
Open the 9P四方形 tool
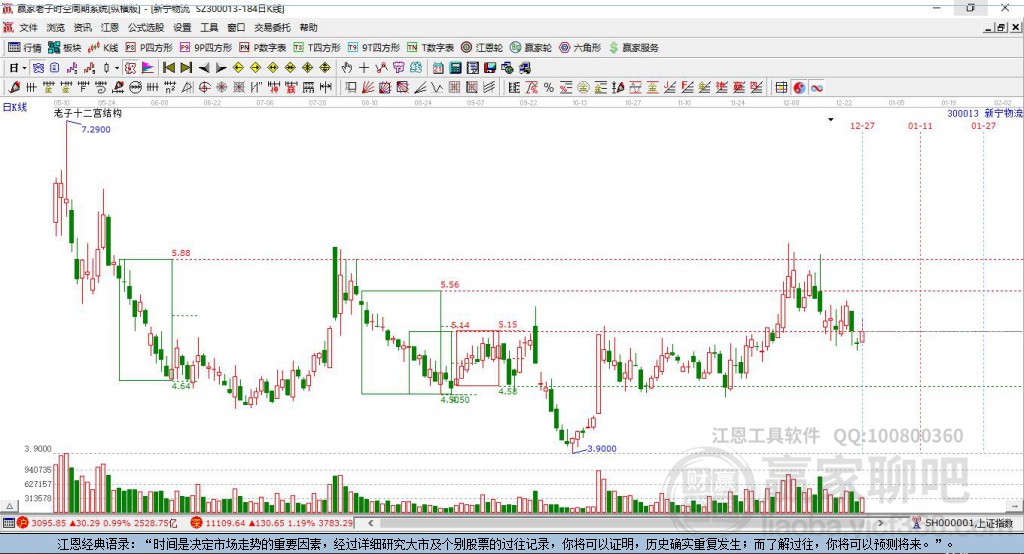pyautogui.click(x=206, y=48)
